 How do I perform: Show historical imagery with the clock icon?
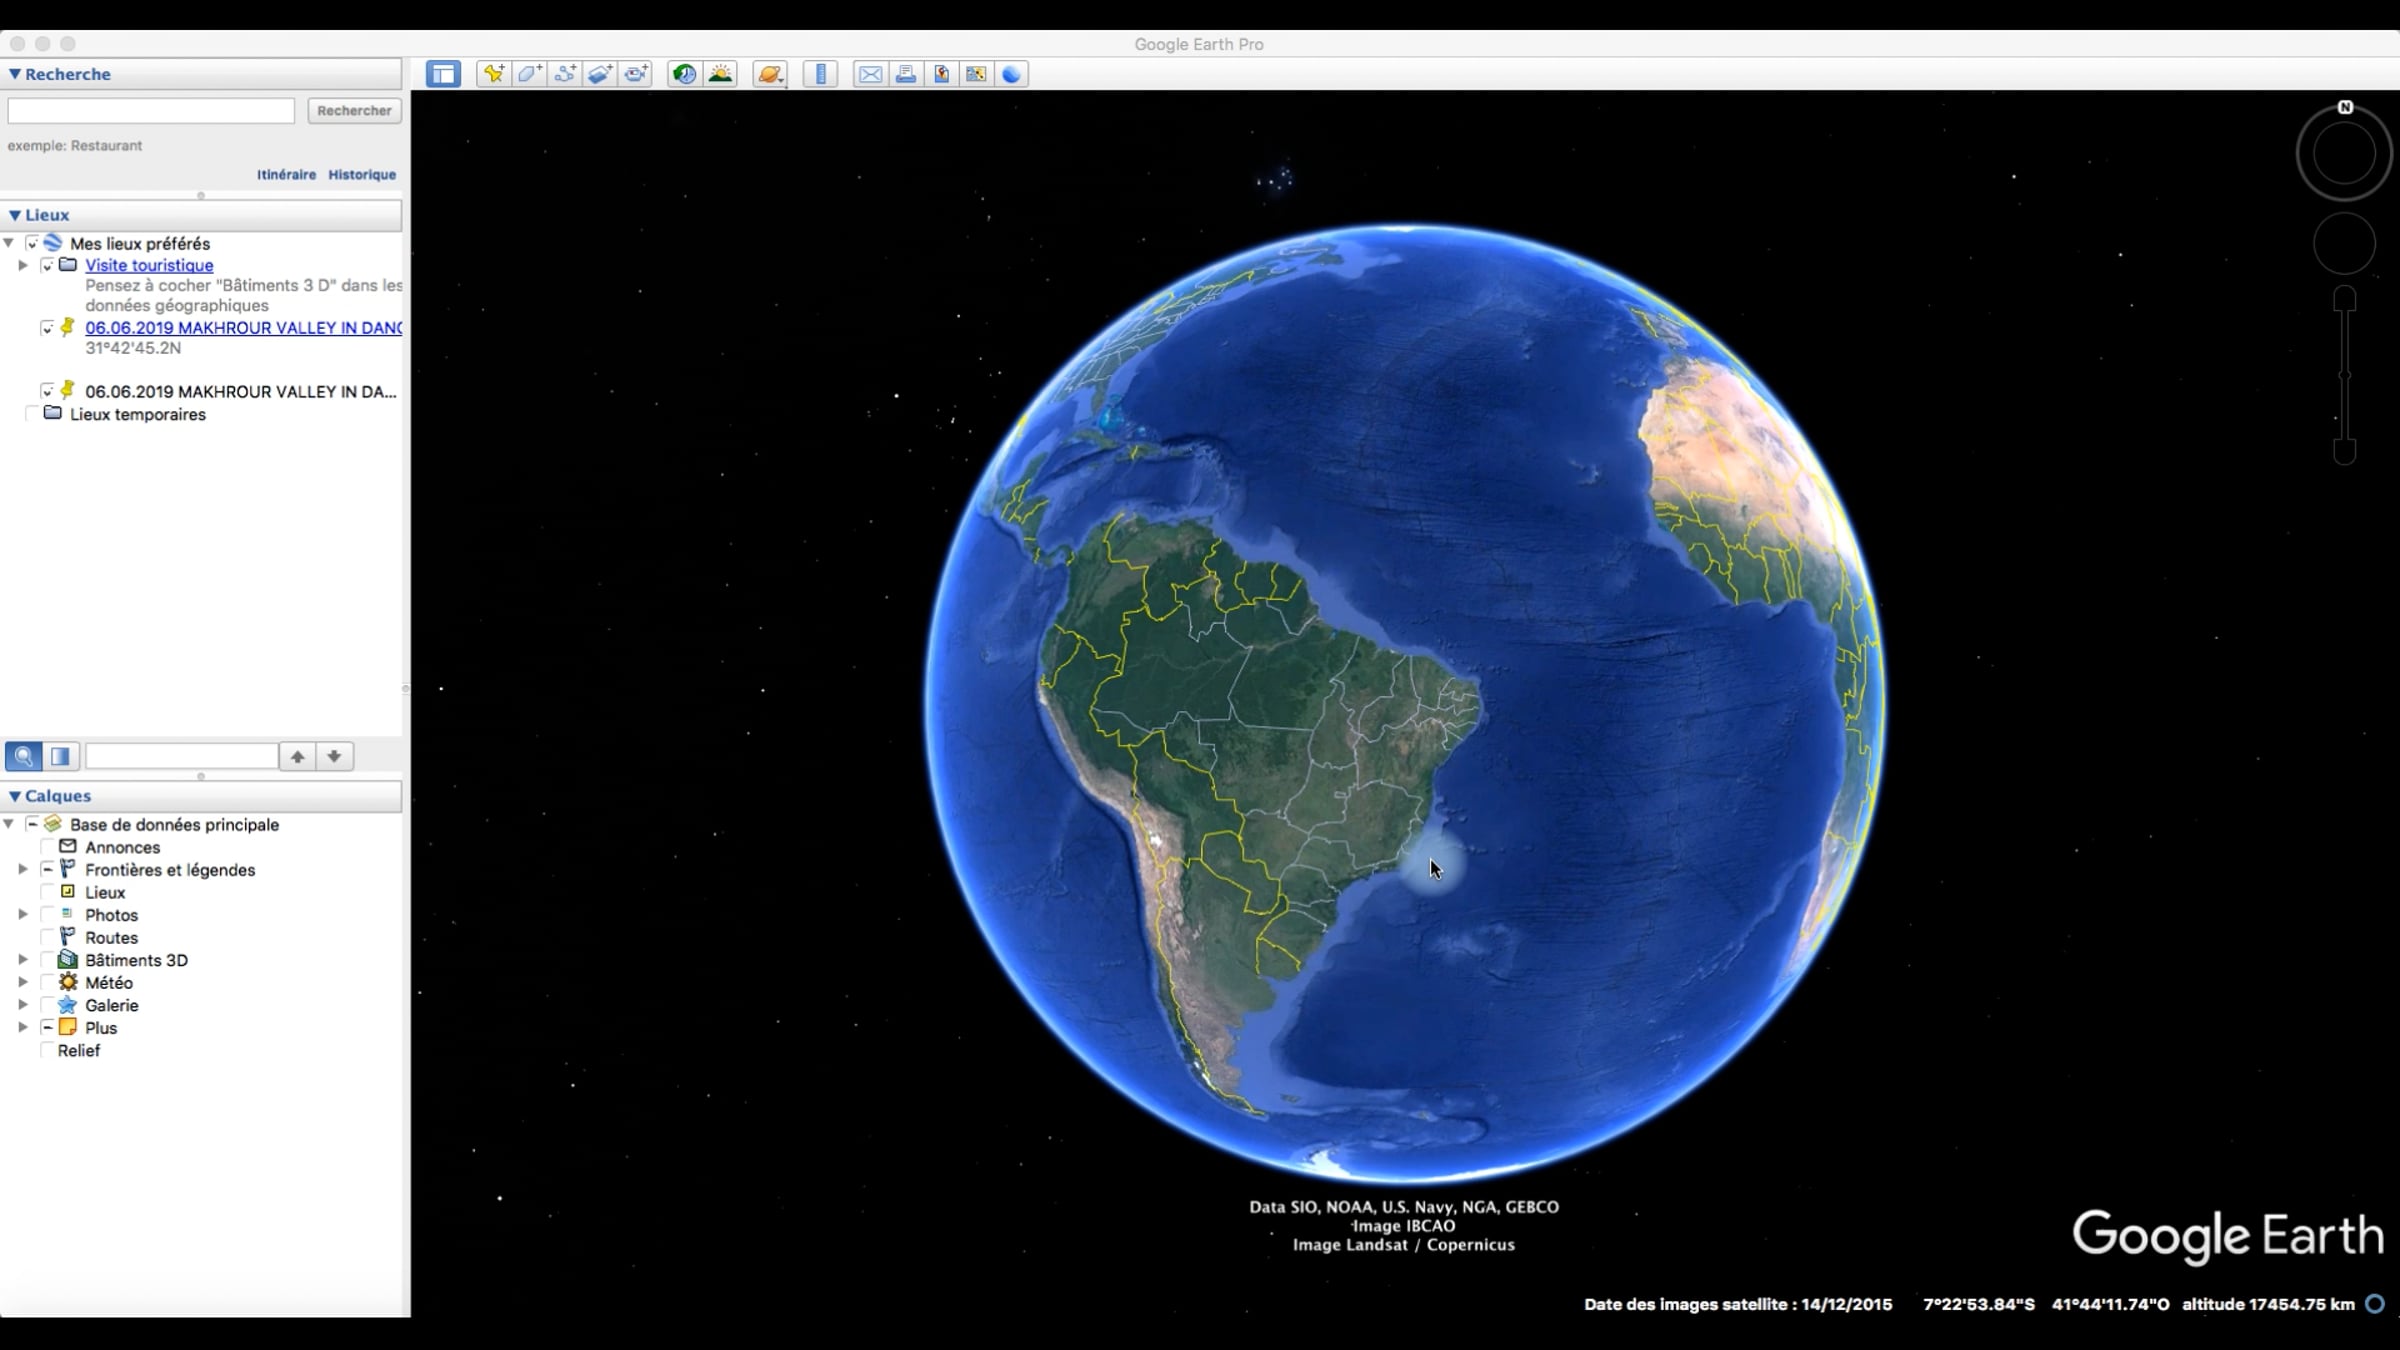click(684, 74)
